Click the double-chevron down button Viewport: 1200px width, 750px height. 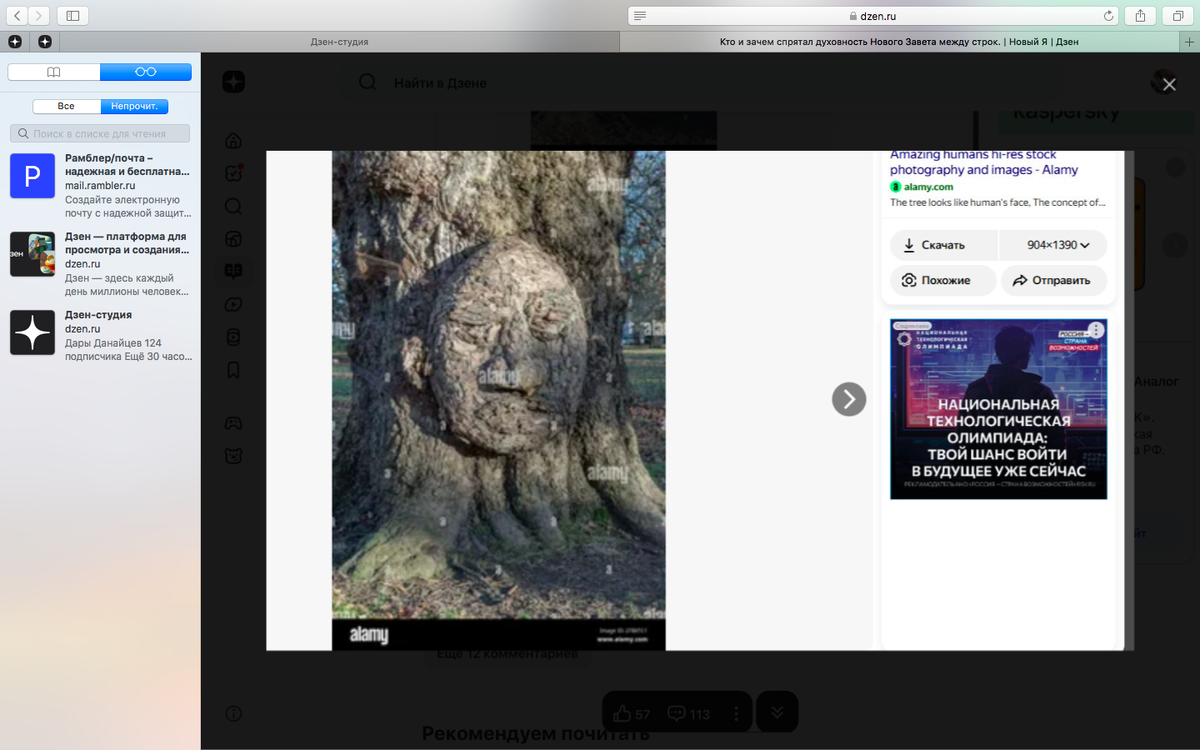click(x=777, y=713)
